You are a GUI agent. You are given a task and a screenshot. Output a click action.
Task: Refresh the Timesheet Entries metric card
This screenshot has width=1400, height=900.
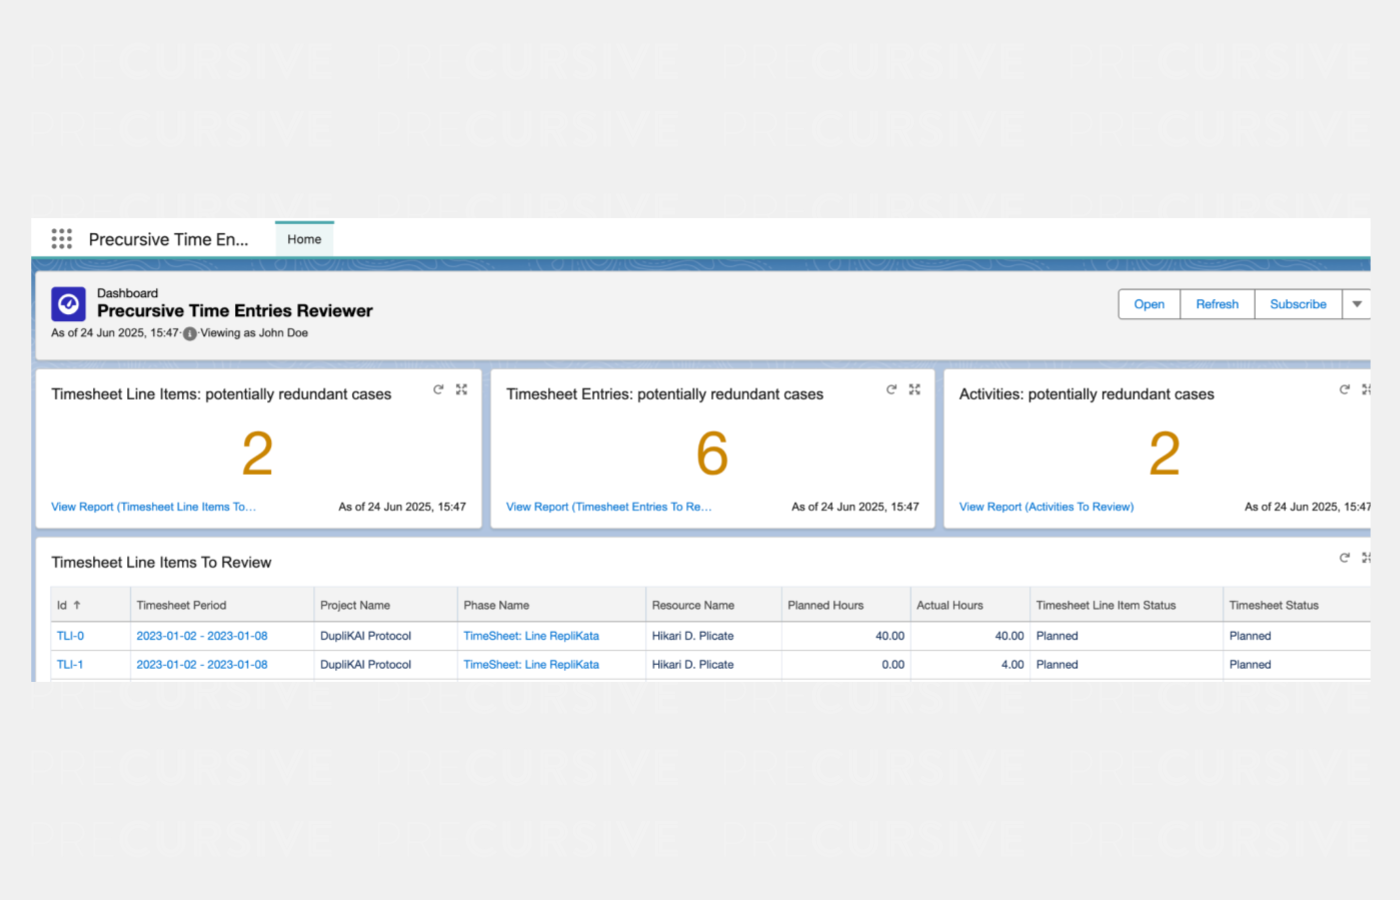point(891,390)
